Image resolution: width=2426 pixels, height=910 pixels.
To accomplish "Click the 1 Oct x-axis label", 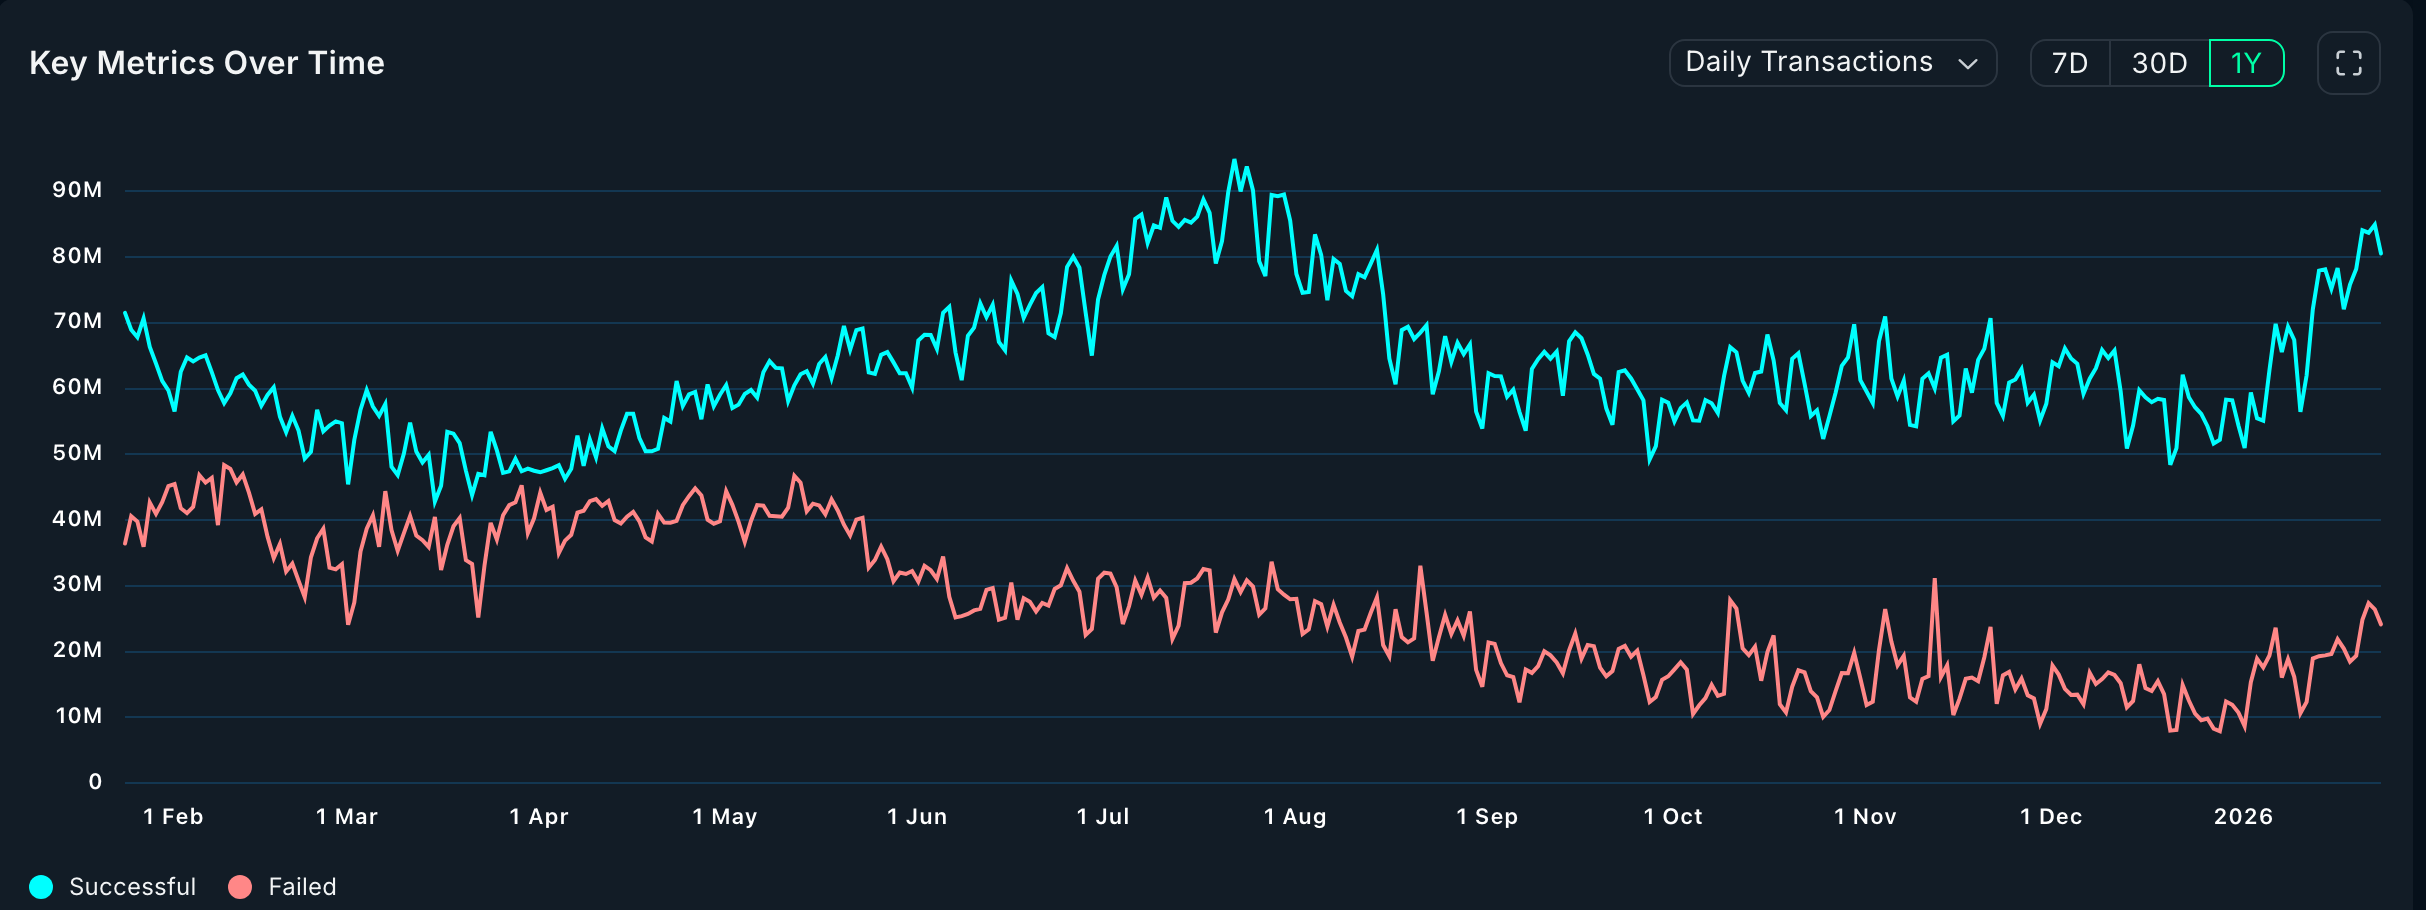I will click(1673, 817).
